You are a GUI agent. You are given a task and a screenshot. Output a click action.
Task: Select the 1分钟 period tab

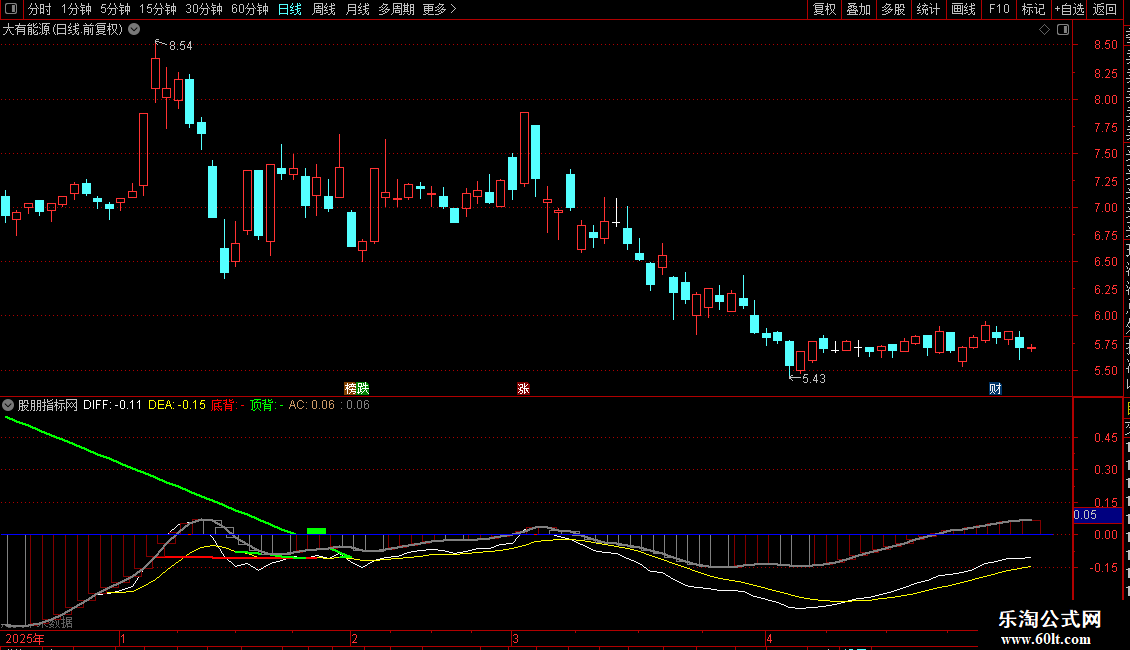point(76,9)
